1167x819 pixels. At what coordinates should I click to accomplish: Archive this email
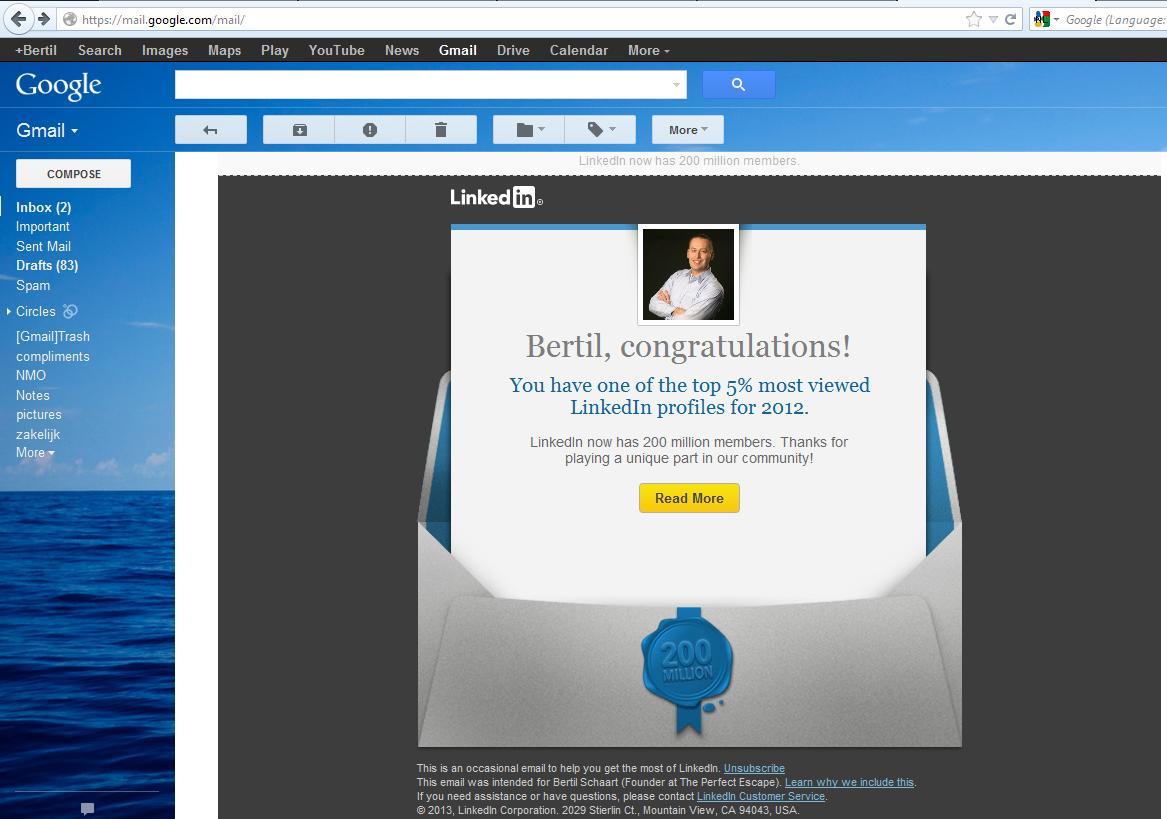[299, 130]
